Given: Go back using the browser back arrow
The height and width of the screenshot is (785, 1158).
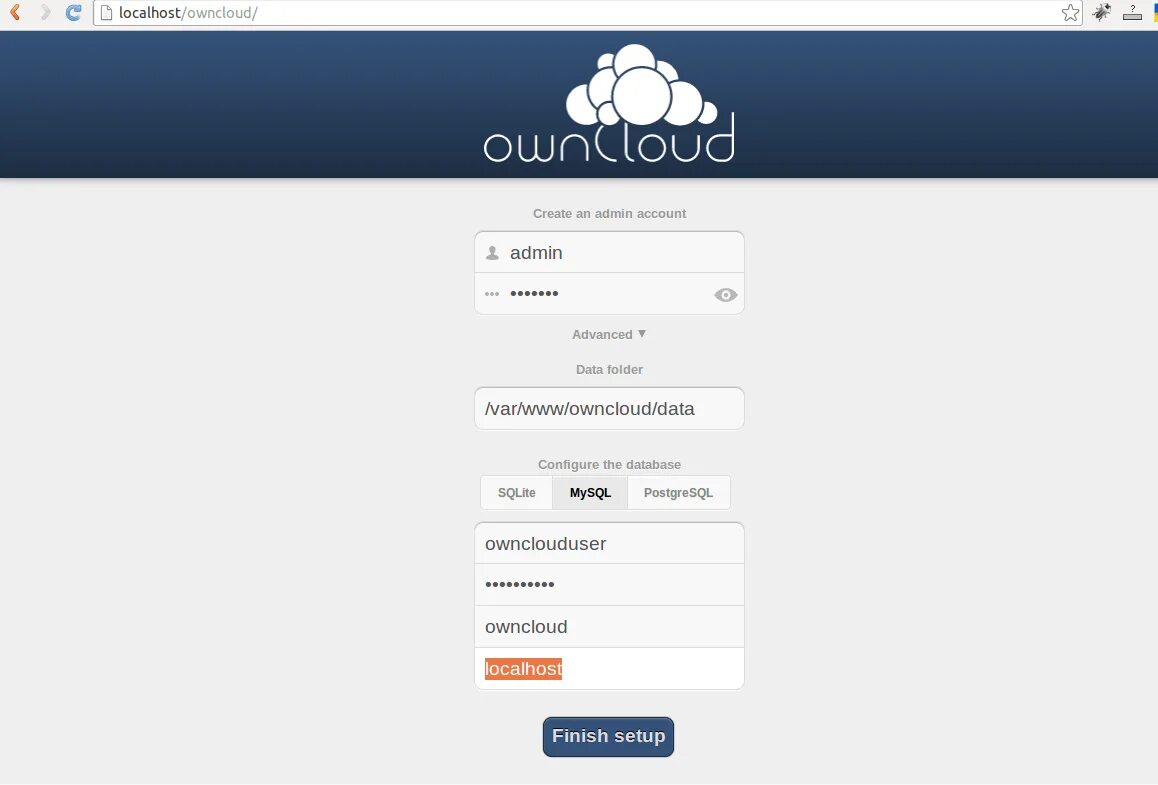Looking at the screenshot, I should click(14, 12).
